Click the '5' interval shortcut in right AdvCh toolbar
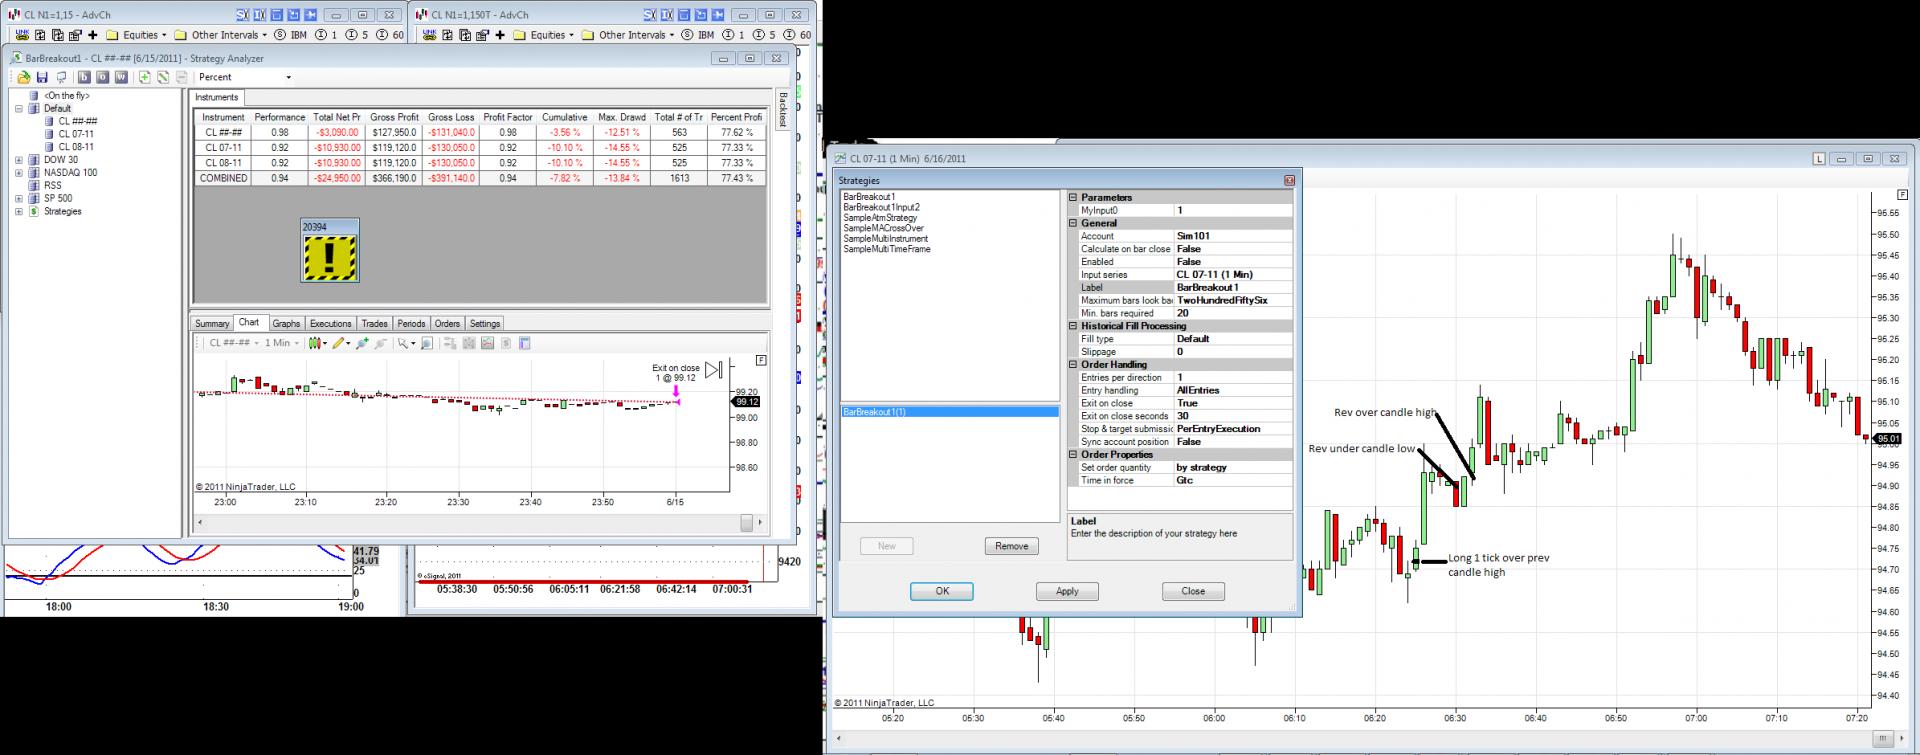 [766, 35]
